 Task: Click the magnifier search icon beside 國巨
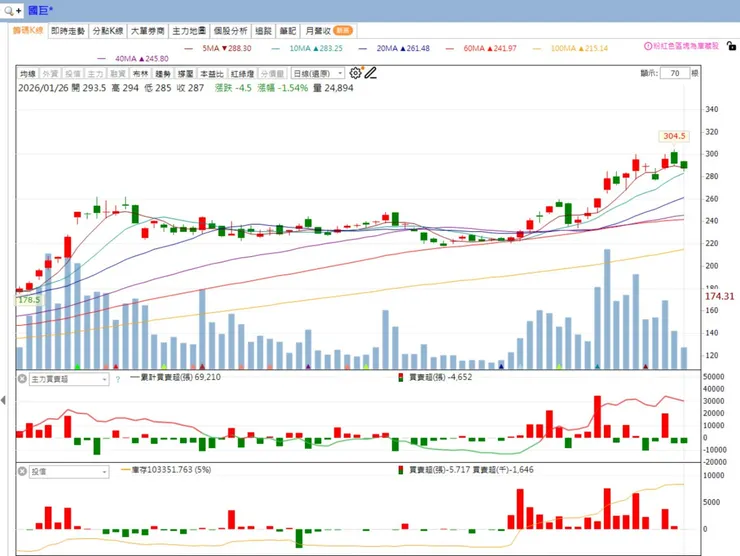point(8,10)
